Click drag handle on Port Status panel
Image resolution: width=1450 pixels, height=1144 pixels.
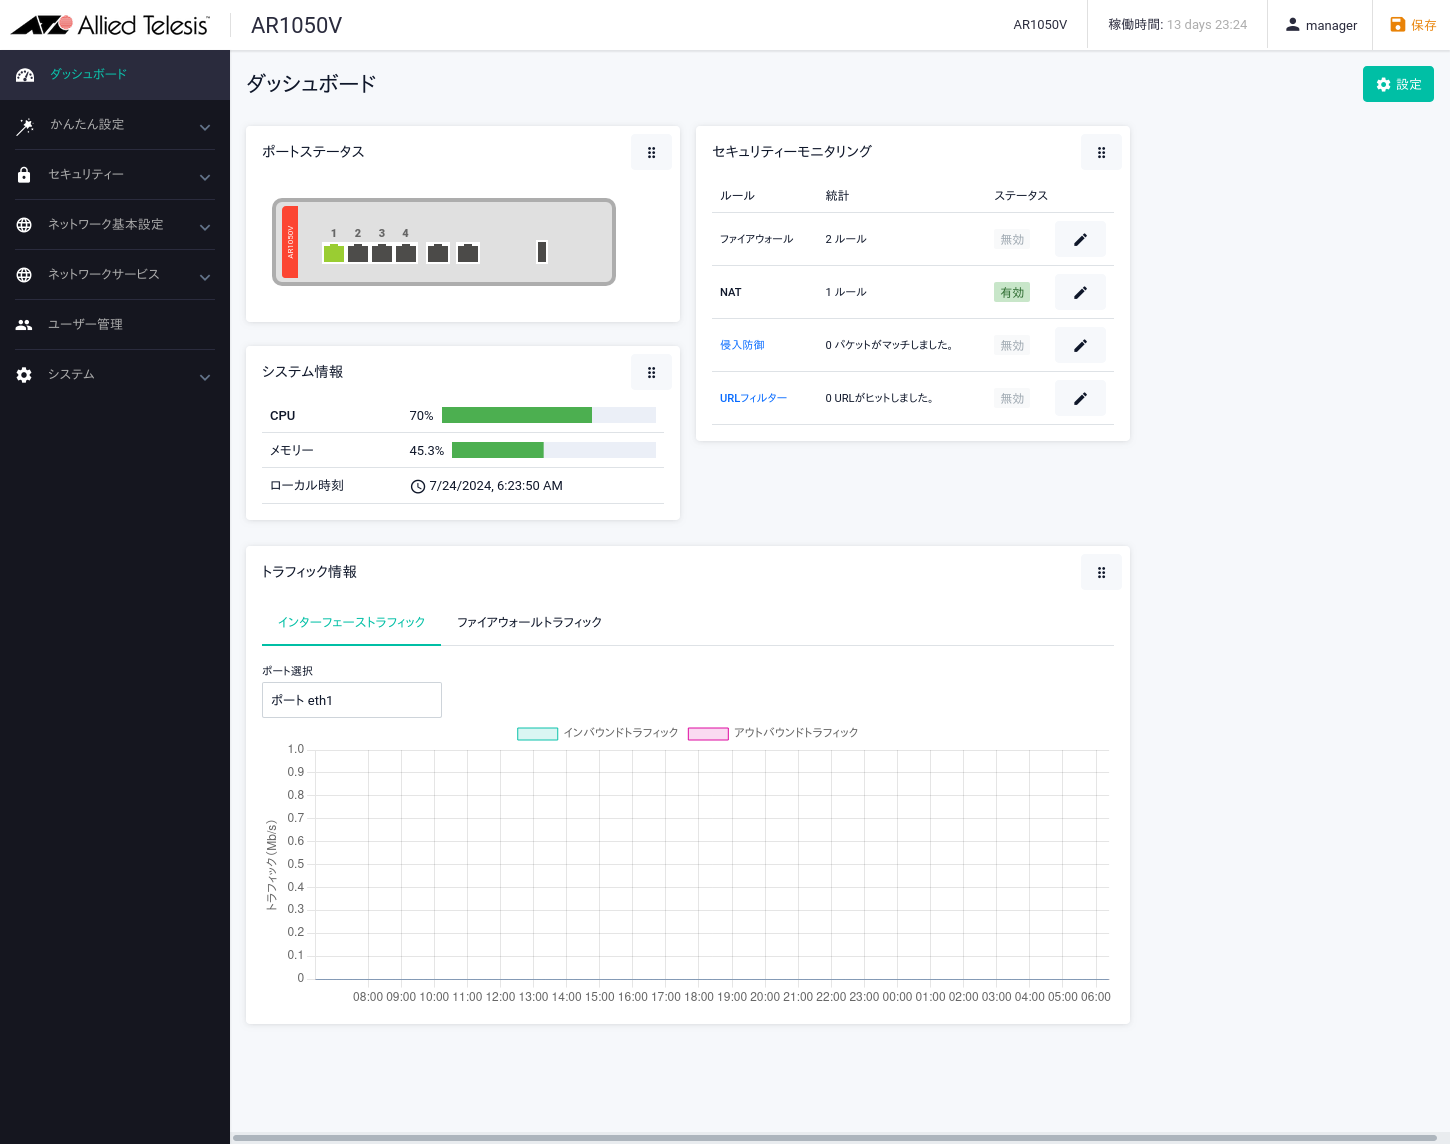(x=651, y=153)
